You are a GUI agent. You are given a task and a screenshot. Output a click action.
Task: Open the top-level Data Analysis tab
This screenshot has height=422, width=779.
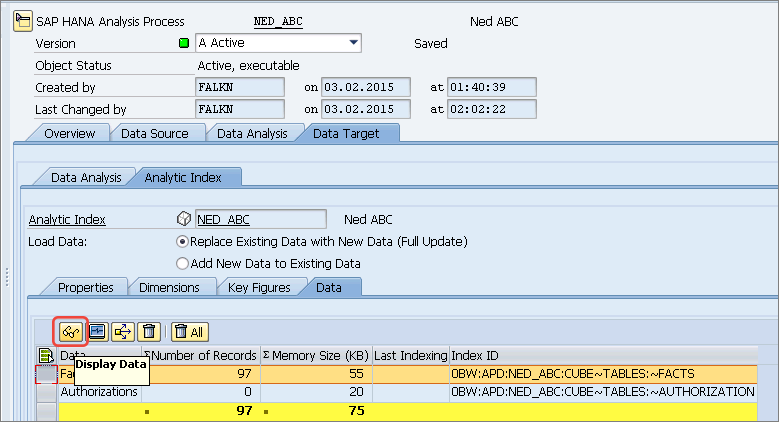click(x=252, y=134)
